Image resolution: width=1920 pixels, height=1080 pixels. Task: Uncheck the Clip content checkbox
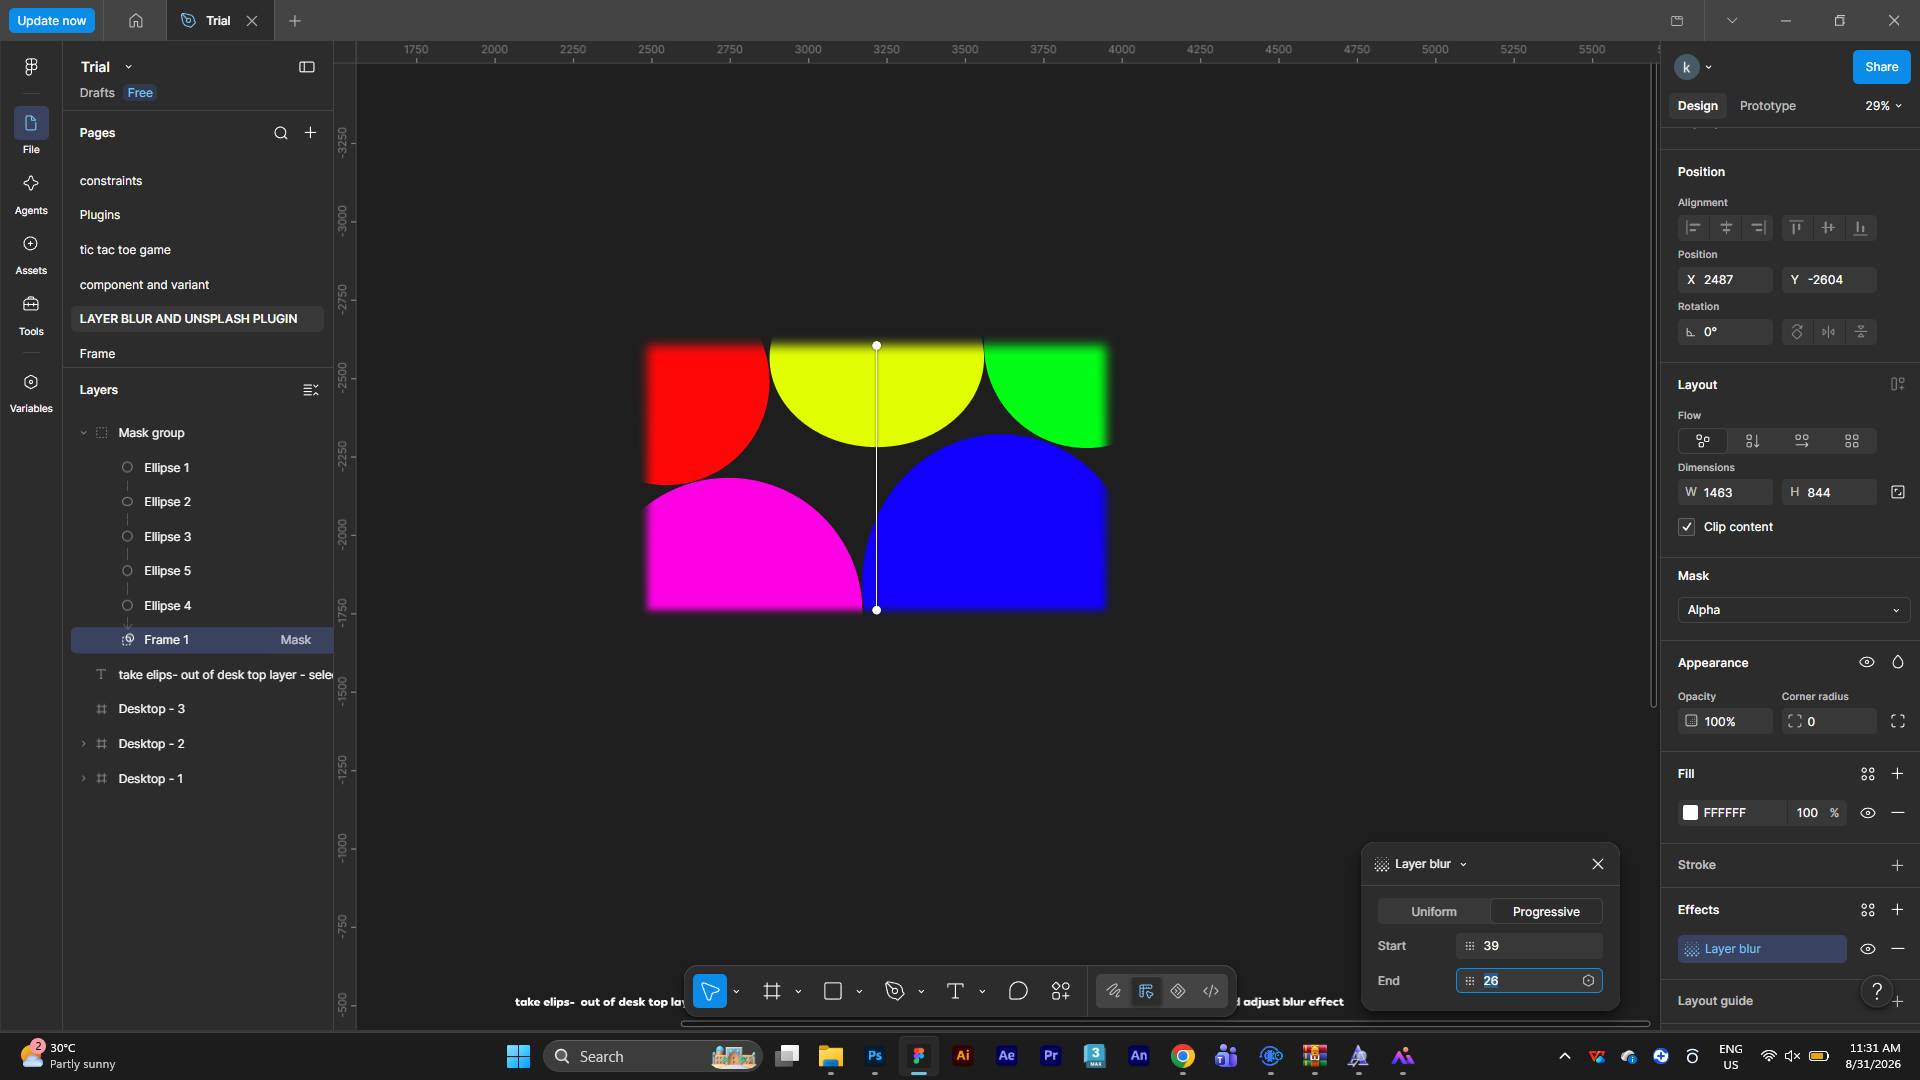pos(1687,527)
